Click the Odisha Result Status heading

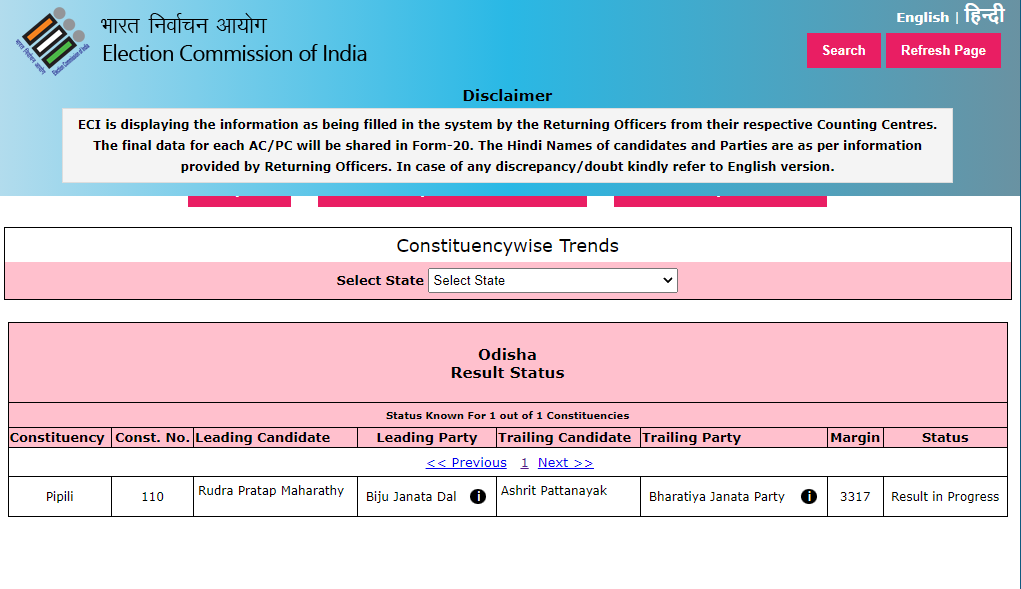(507, 364)
